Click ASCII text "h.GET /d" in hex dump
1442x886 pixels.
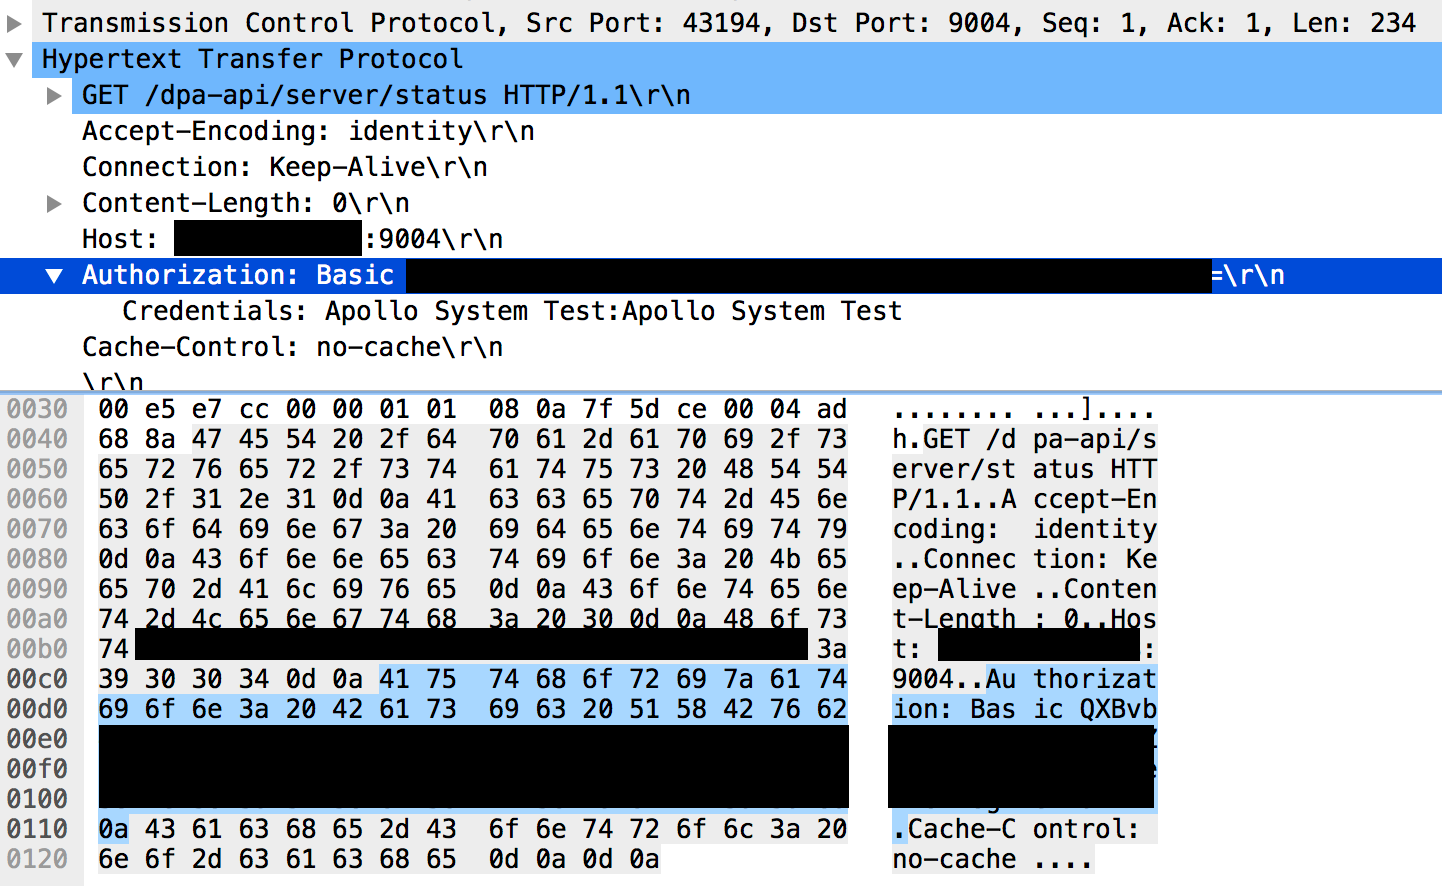tap(954, 439)
